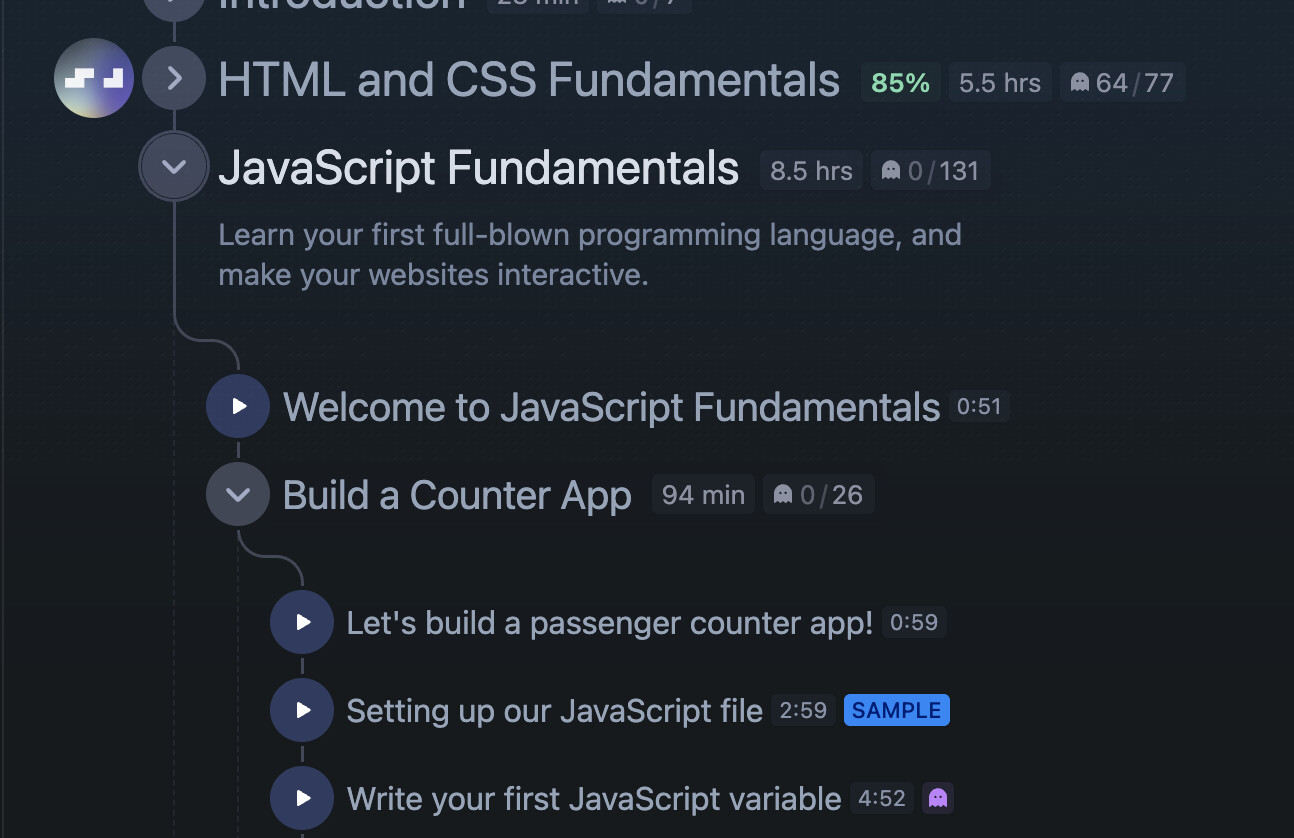This screenshot has height=838, width=1294.
Task: Click the 0/26 challenges ghost badge
Action: (818, 495)
